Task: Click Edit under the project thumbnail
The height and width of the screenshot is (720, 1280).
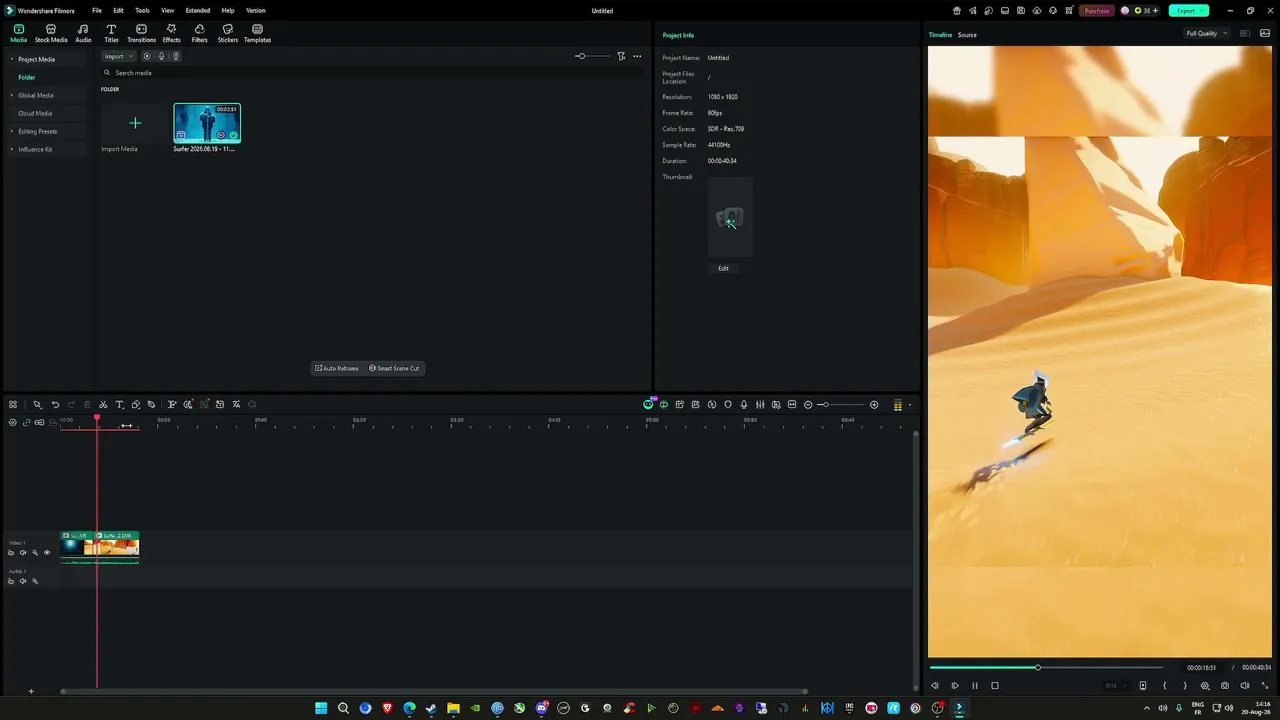Action: point(723,268)
